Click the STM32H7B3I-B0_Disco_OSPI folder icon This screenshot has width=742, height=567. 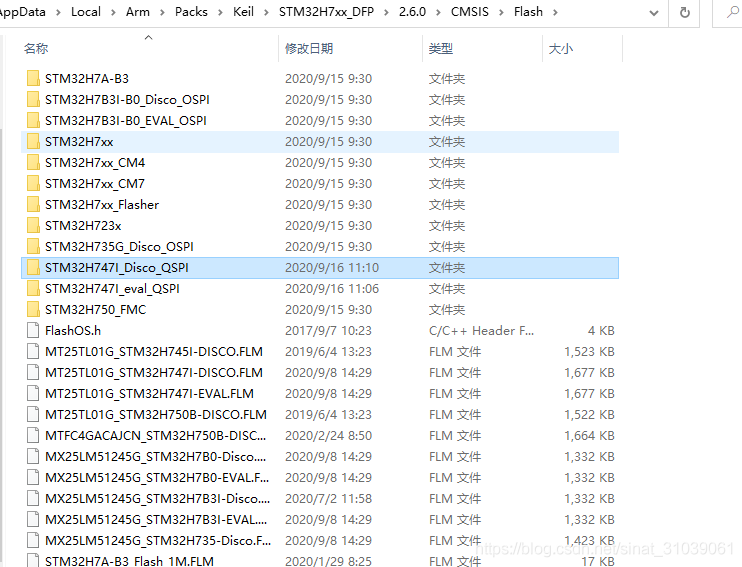click(x=33, y=99)
